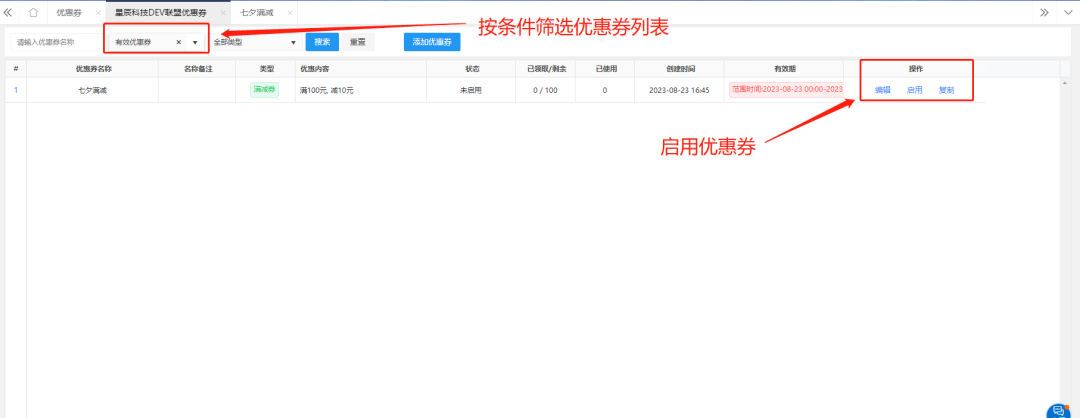Switch to the 七夕满减 tab
This screenshot has width=1080, height=418.
click(256, 13)
